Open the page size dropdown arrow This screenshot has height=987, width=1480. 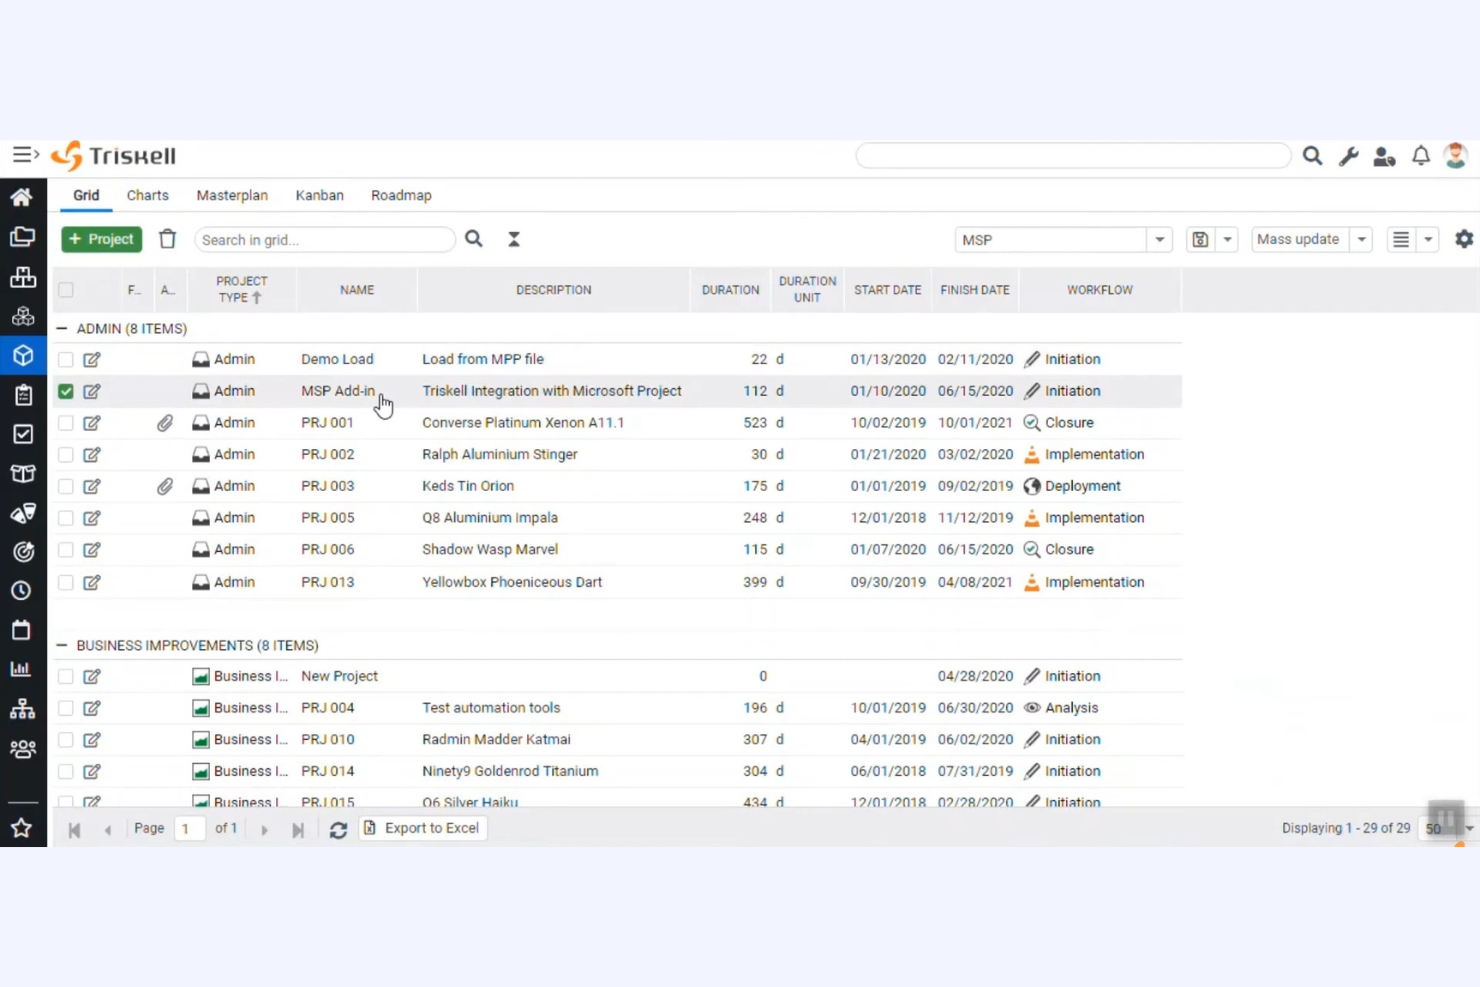point(1469,828)
